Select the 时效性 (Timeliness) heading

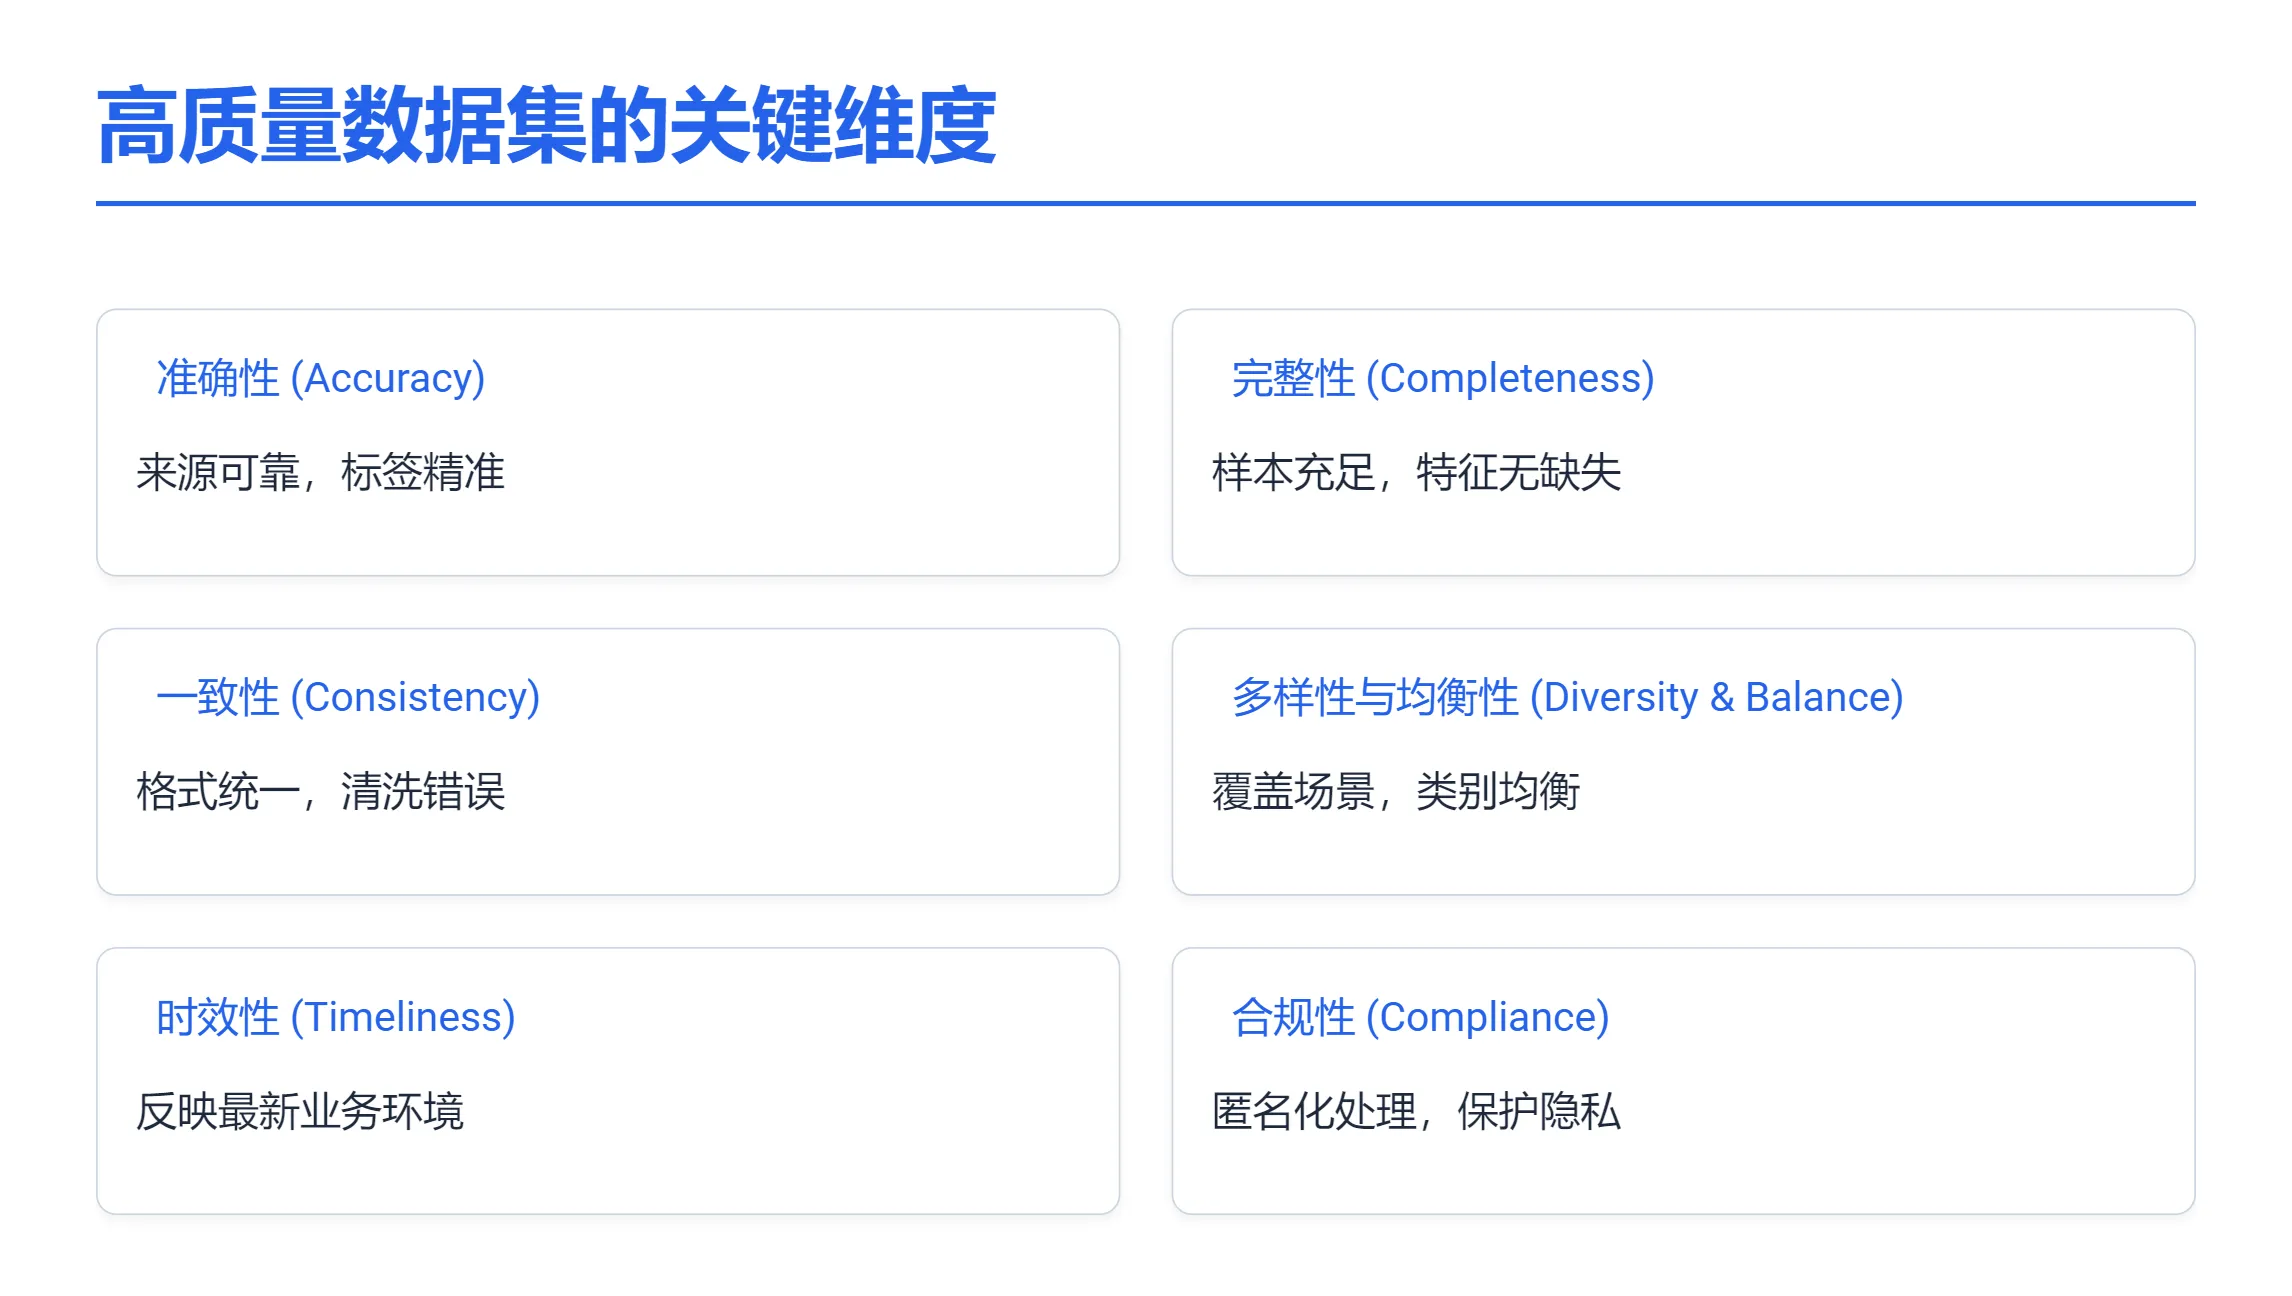336,1017
